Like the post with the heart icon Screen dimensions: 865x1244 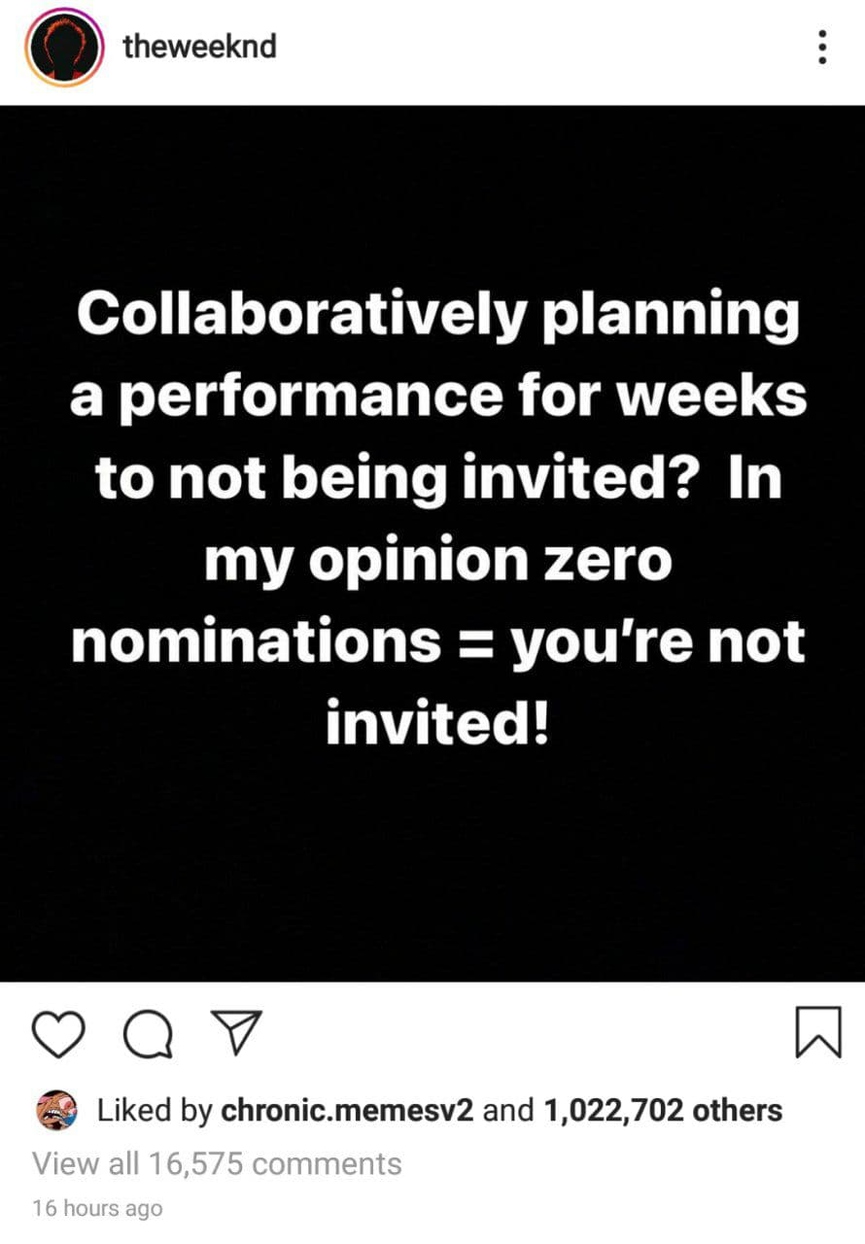click(62, 1032)
